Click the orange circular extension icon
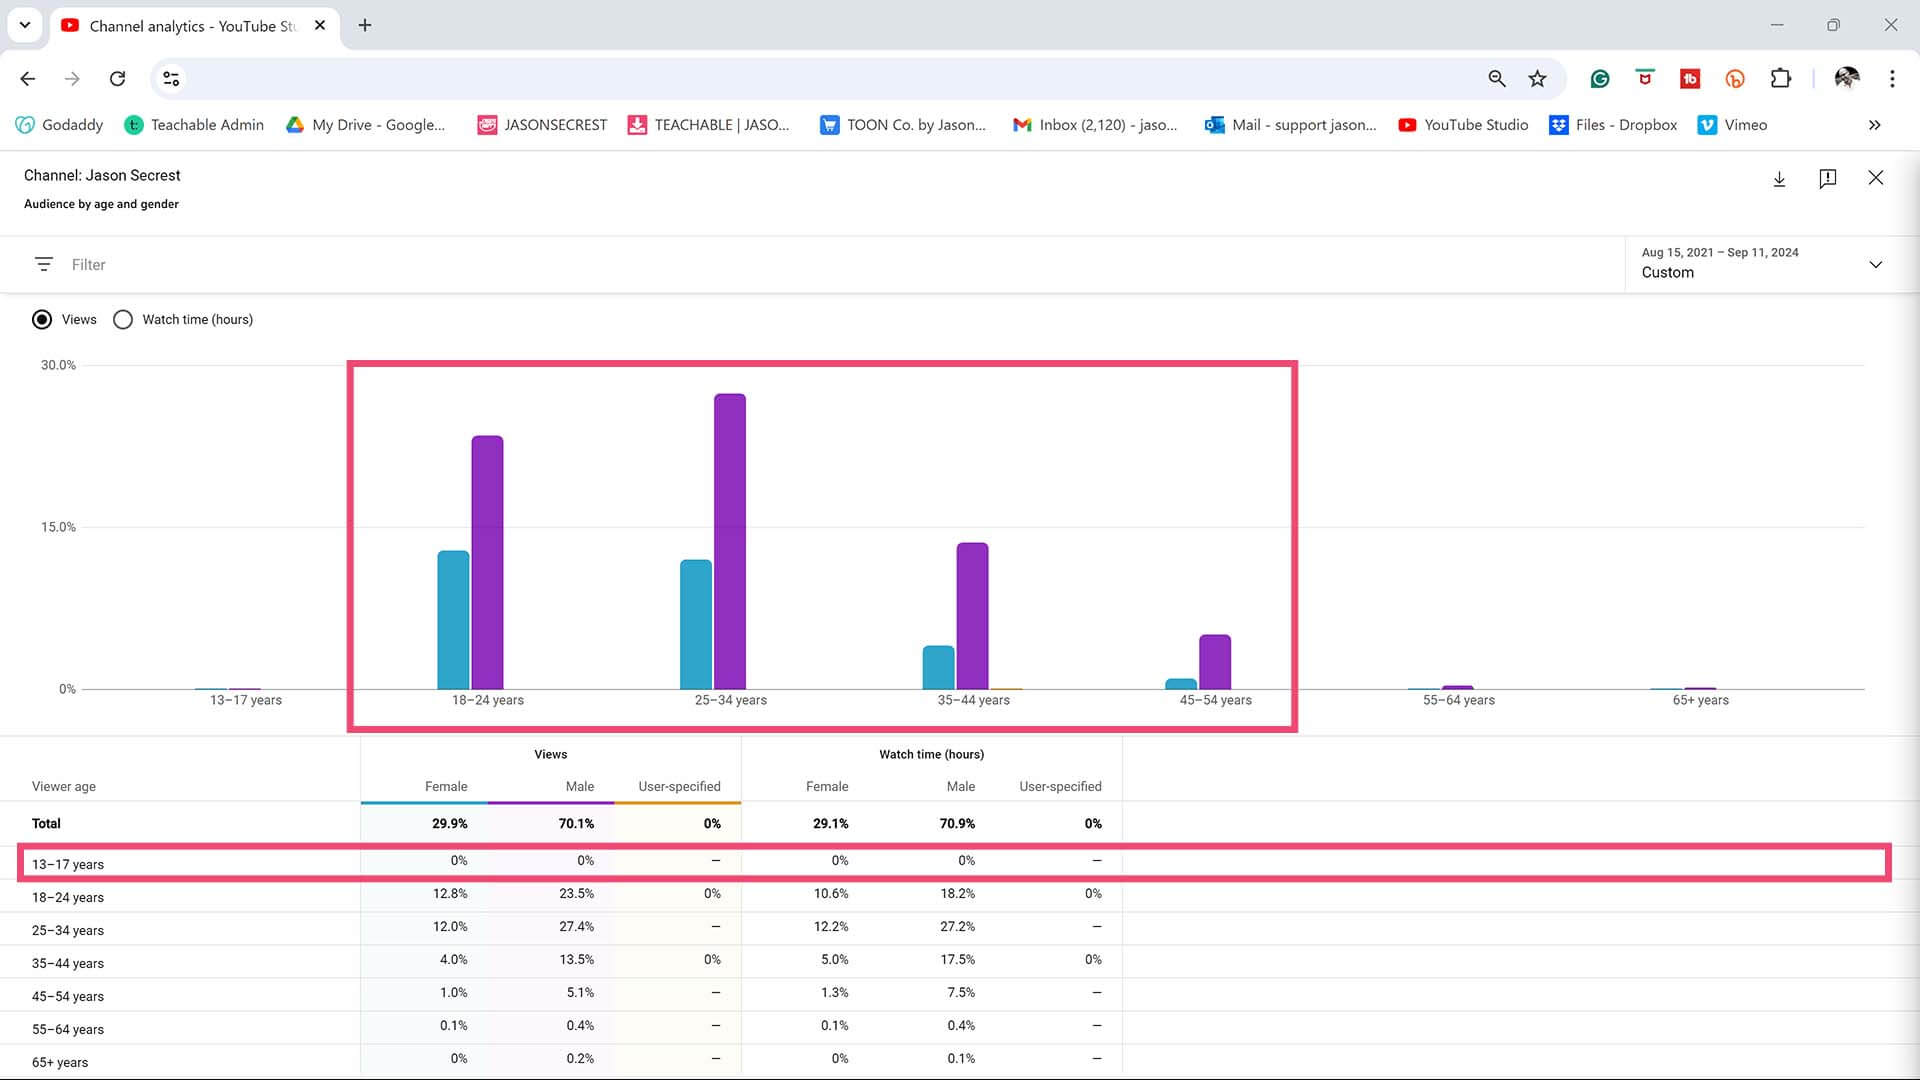 pos(1734,79)
